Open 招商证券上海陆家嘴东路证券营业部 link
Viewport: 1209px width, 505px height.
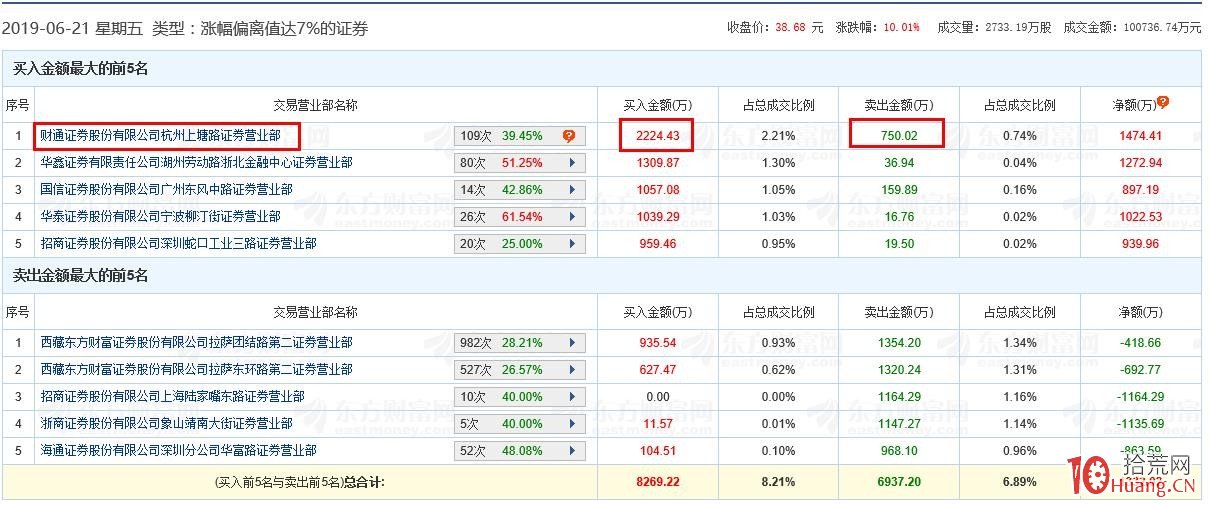point(172,396)
